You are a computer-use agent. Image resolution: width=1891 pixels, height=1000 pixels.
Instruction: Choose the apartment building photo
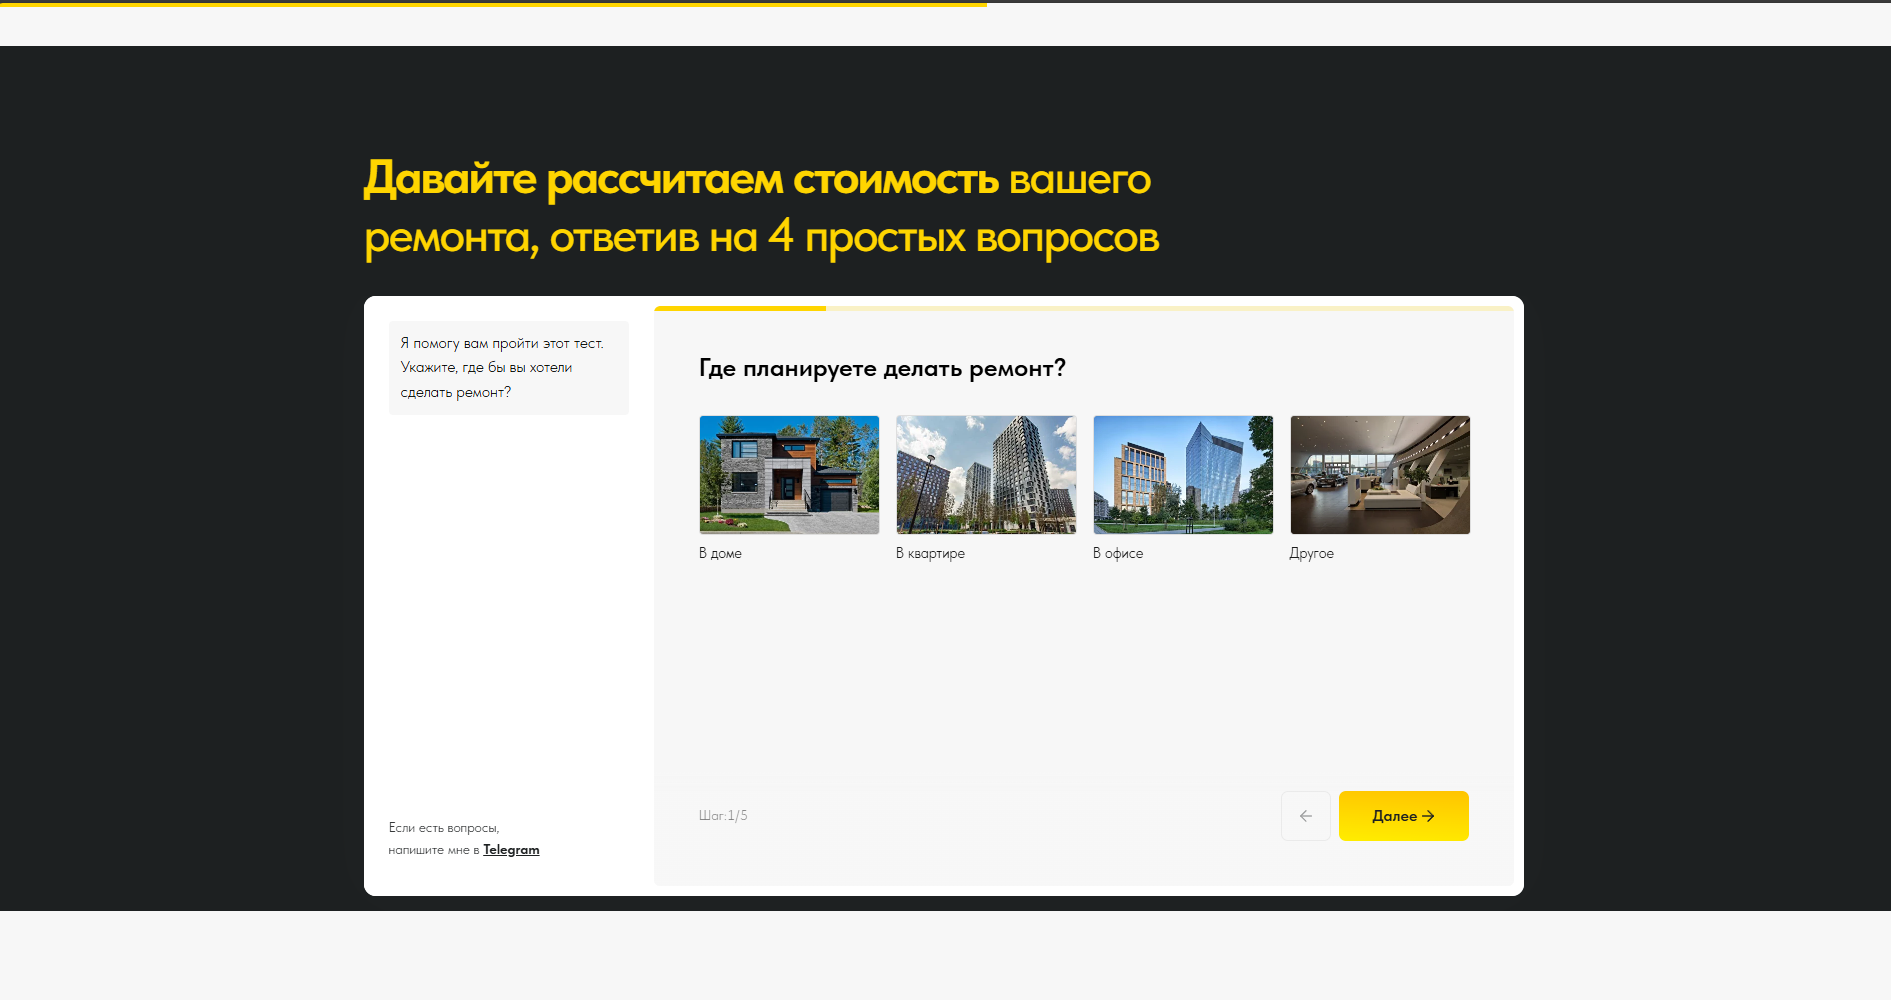coord(986,475)
